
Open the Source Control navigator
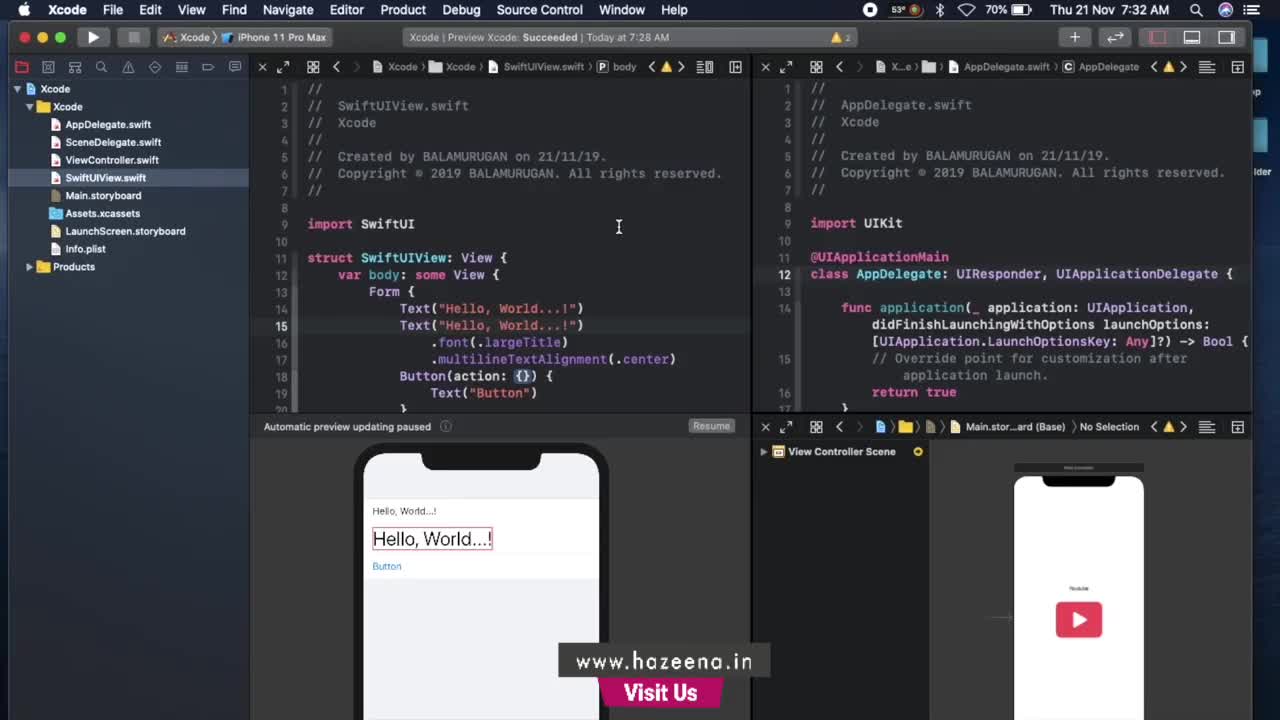pos(48,67)
